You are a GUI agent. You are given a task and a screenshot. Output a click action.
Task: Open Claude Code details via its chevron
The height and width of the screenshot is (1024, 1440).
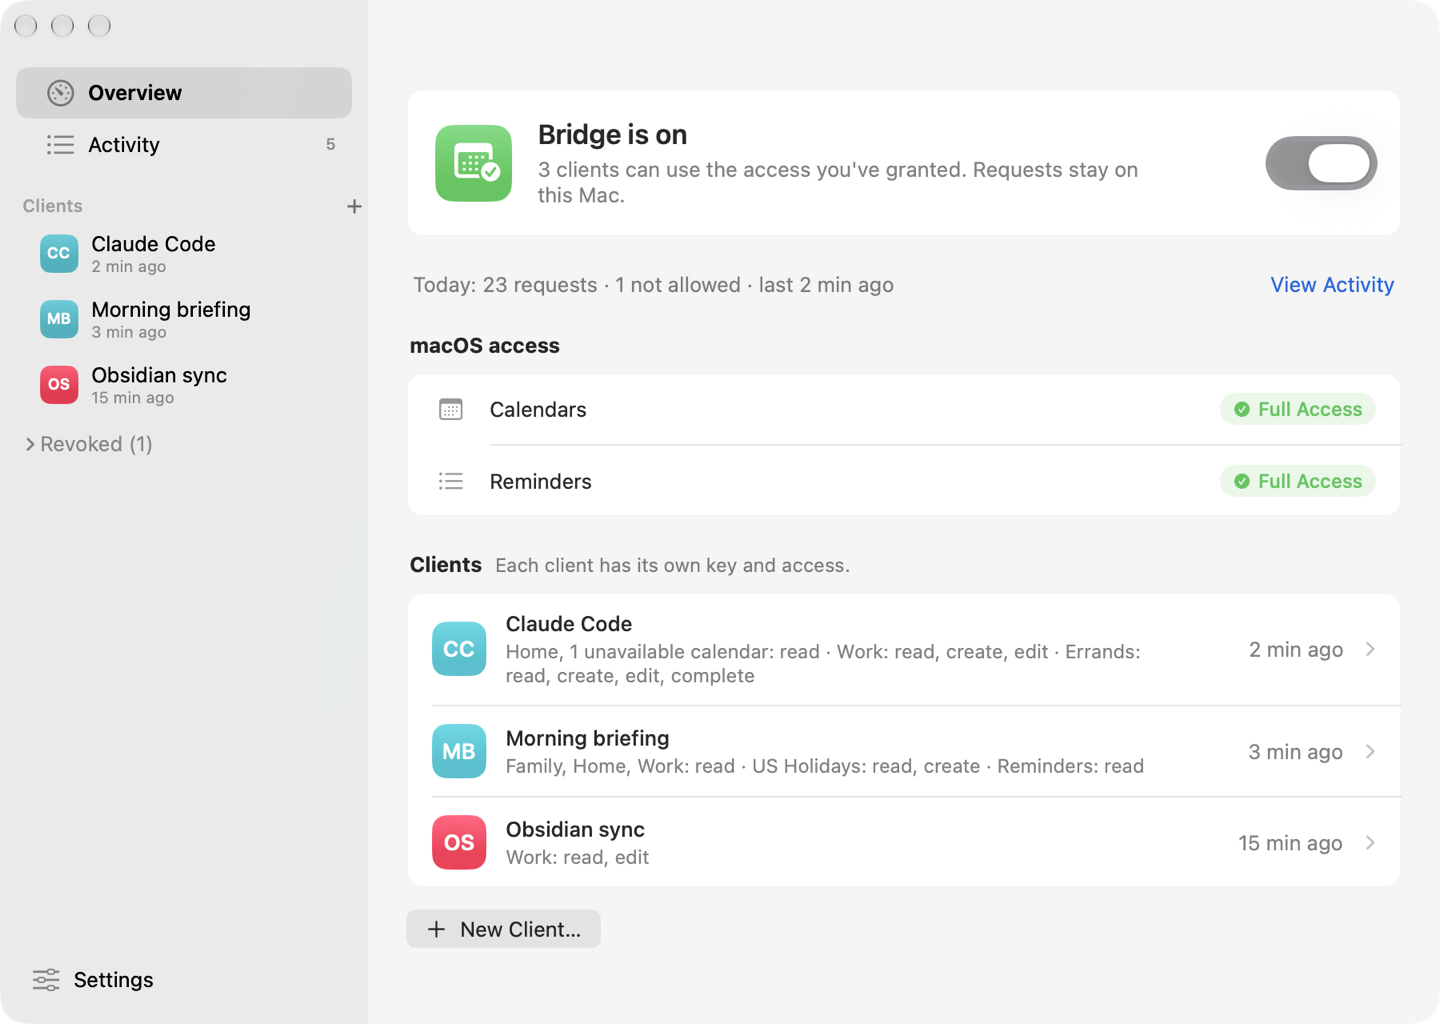click(1370, 649)
